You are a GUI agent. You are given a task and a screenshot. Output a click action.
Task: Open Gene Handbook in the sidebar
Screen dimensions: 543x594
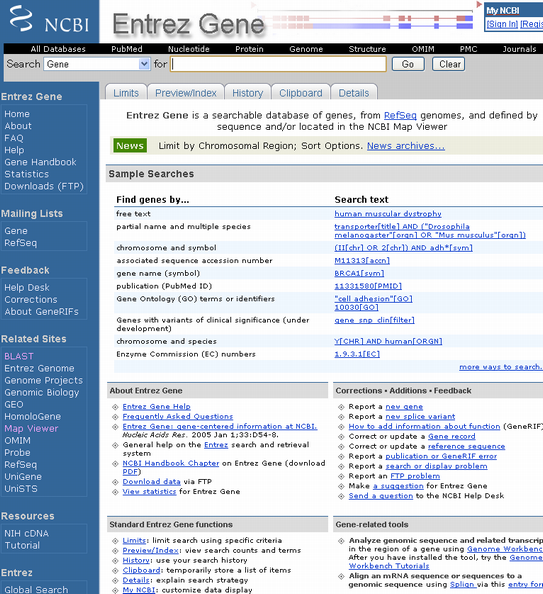40,162
